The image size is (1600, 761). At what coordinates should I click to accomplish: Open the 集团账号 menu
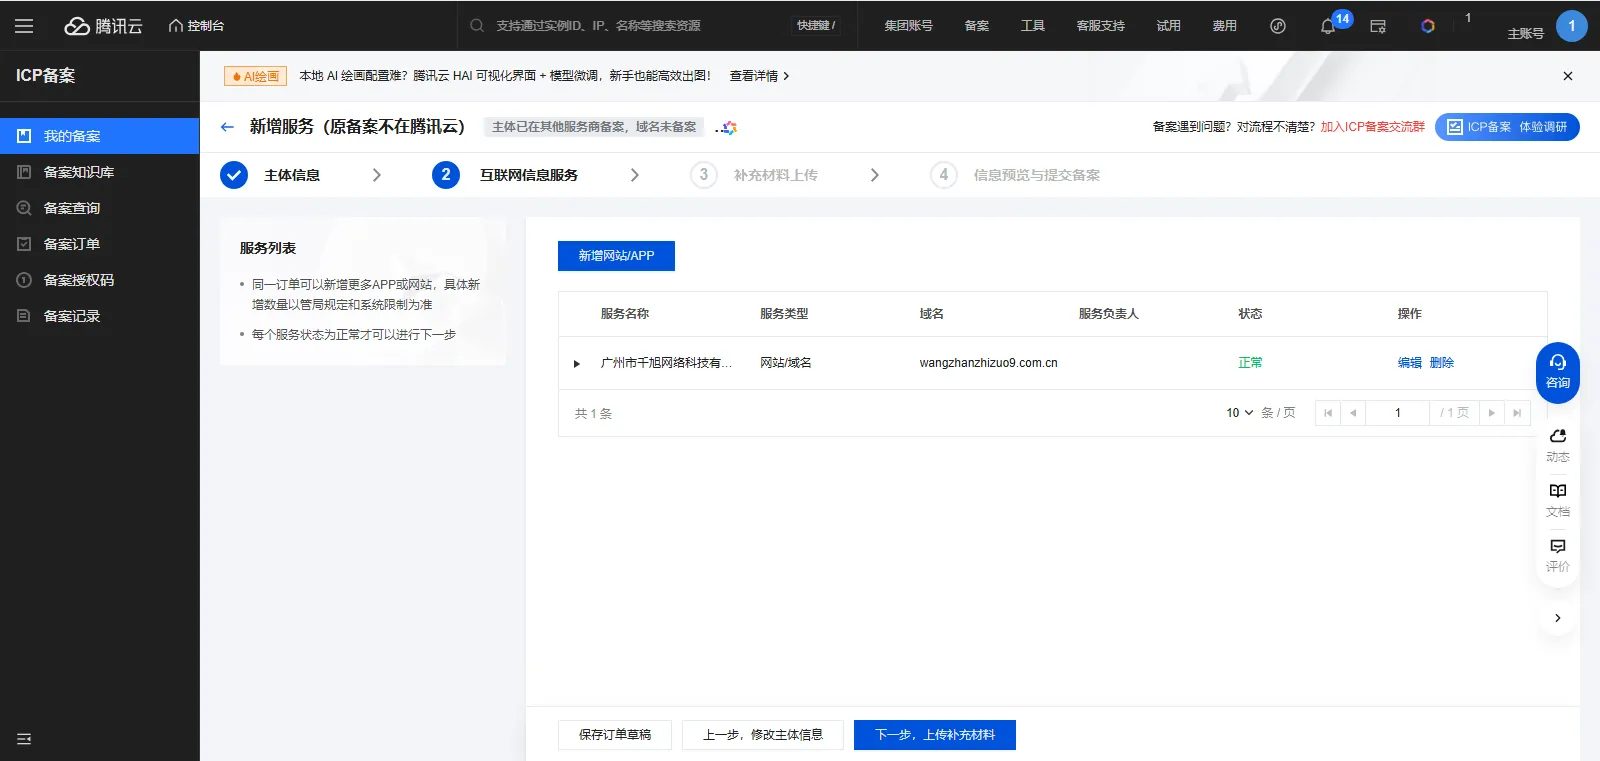pyautogui.click(x=908, y=26)
